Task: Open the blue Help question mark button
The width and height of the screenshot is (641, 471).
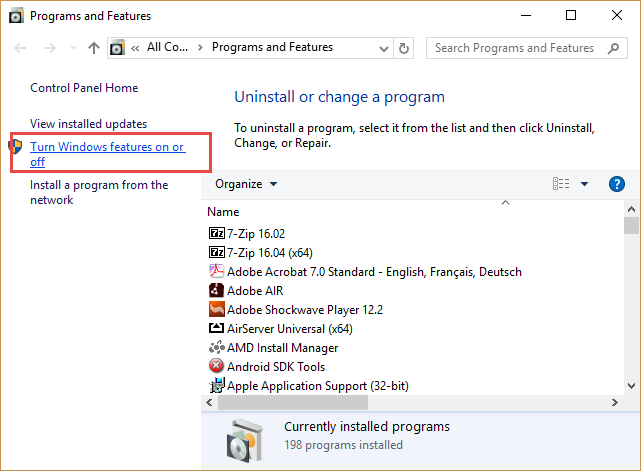Action: click(616, 184)
